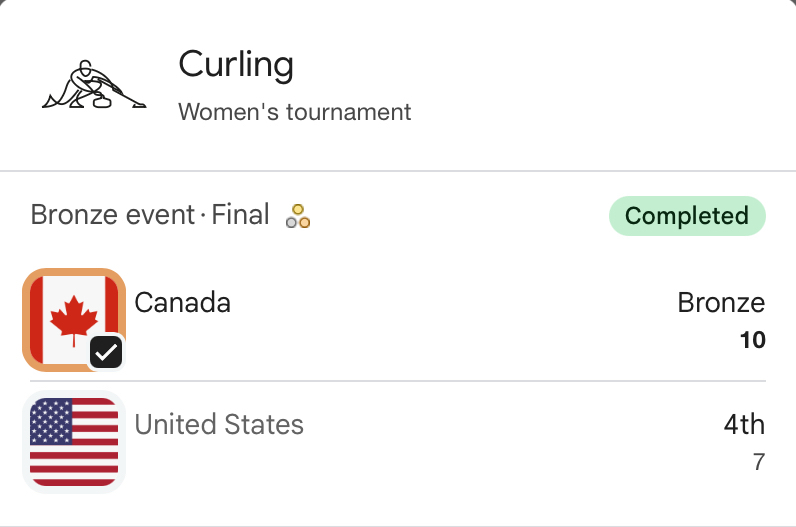Click the United States score of 7

pyautogui.click(x=759, y=462)
